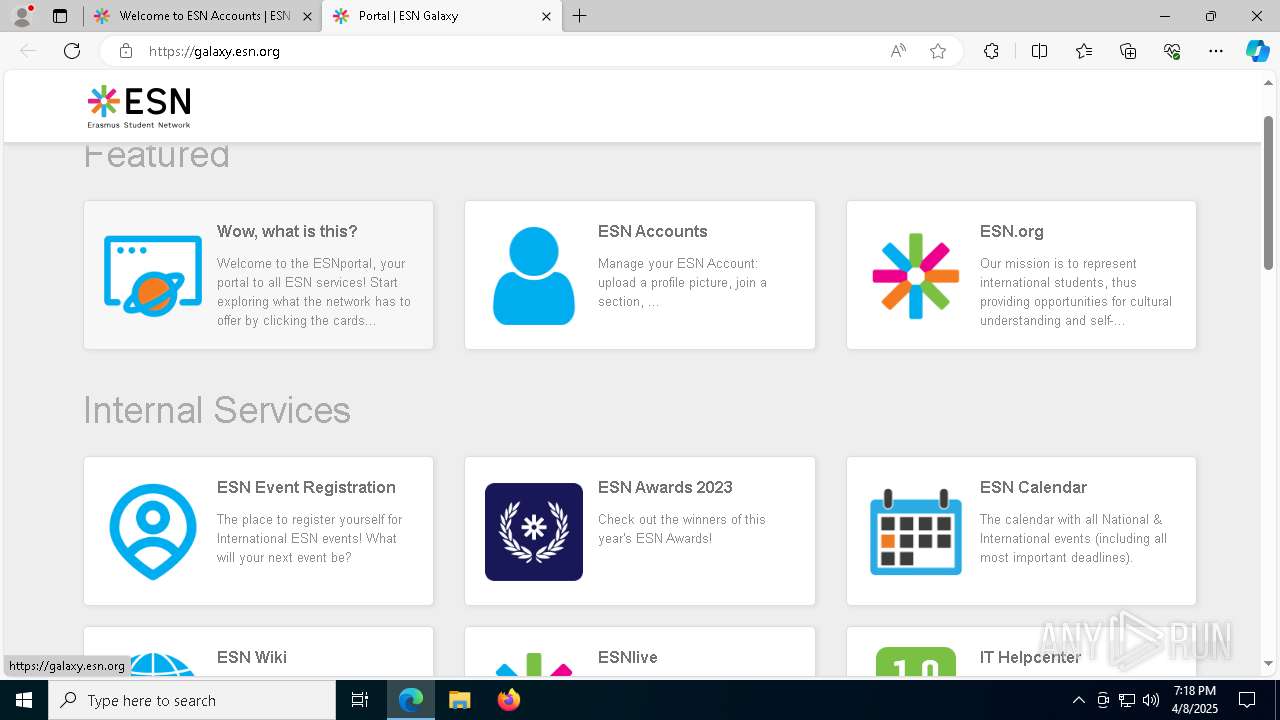Image resolution: width=1280 pixels, height=720 pixels.
Task: Click the taskbar search box
Action: (x=192, y=700)
